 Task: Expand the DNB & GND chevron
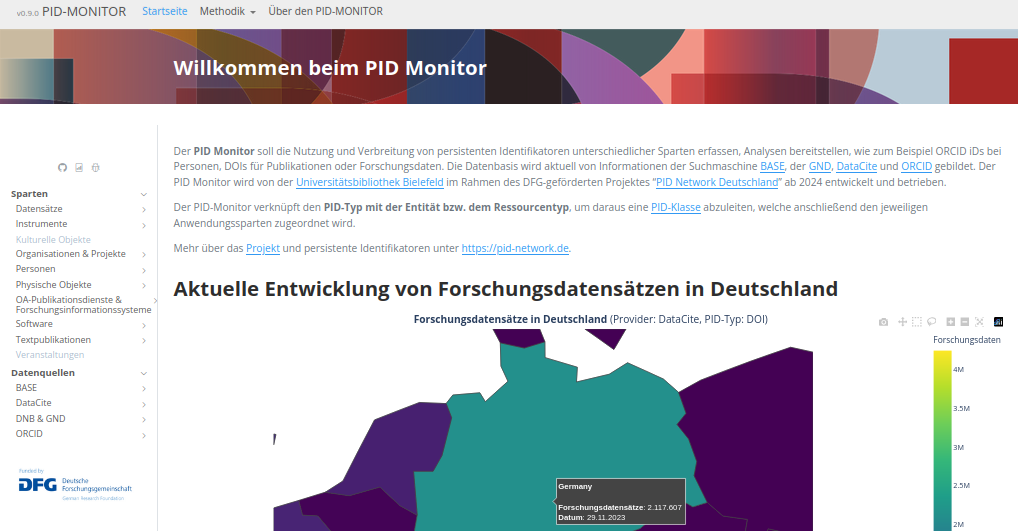144,420
